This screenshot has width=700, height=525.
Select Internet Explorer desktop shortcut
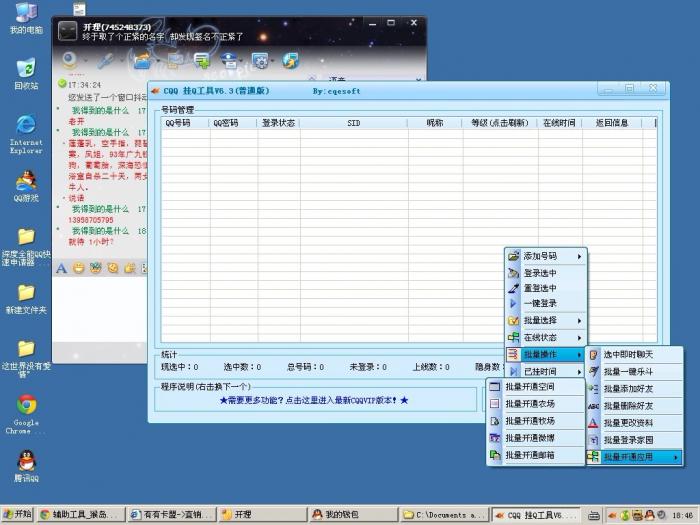tap(26, 134)
